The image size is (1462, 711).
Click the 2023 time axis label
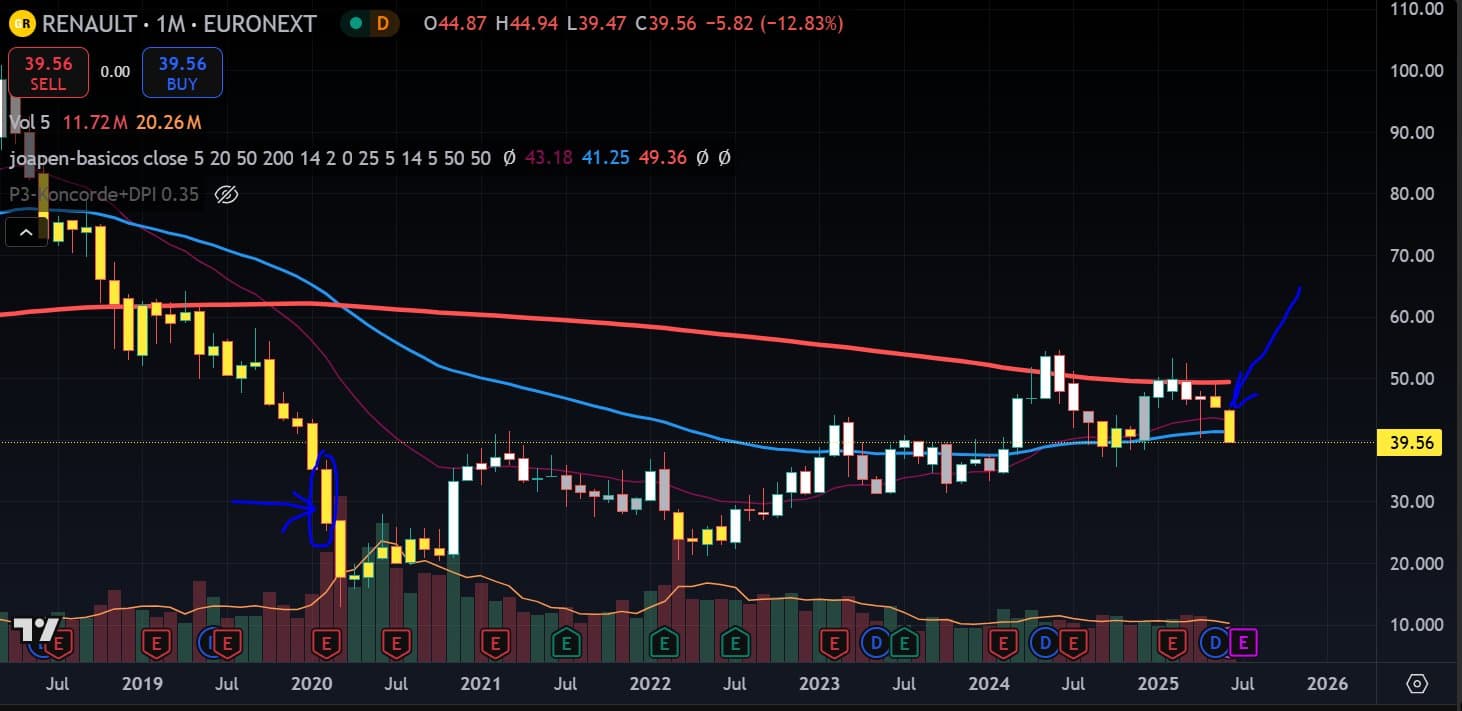click(x=820, y=684)
